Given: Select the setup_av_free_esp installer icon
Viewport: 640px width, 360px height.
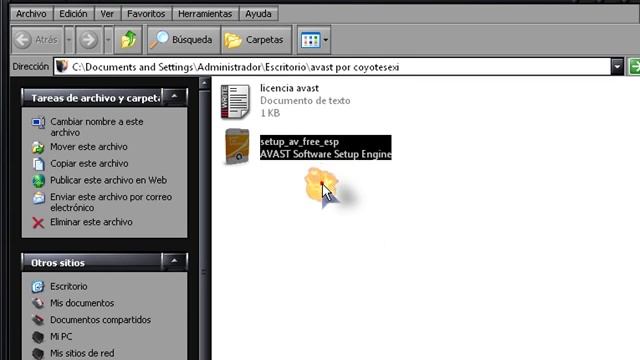Looking at the screenshot, I should pyautogui.click(x=237, y=147).
